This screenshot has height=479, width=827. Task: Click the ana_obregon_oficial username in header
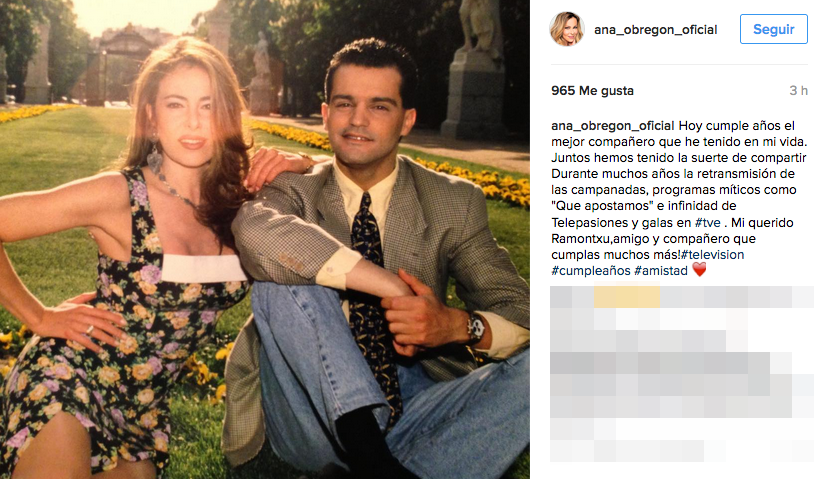656,30
